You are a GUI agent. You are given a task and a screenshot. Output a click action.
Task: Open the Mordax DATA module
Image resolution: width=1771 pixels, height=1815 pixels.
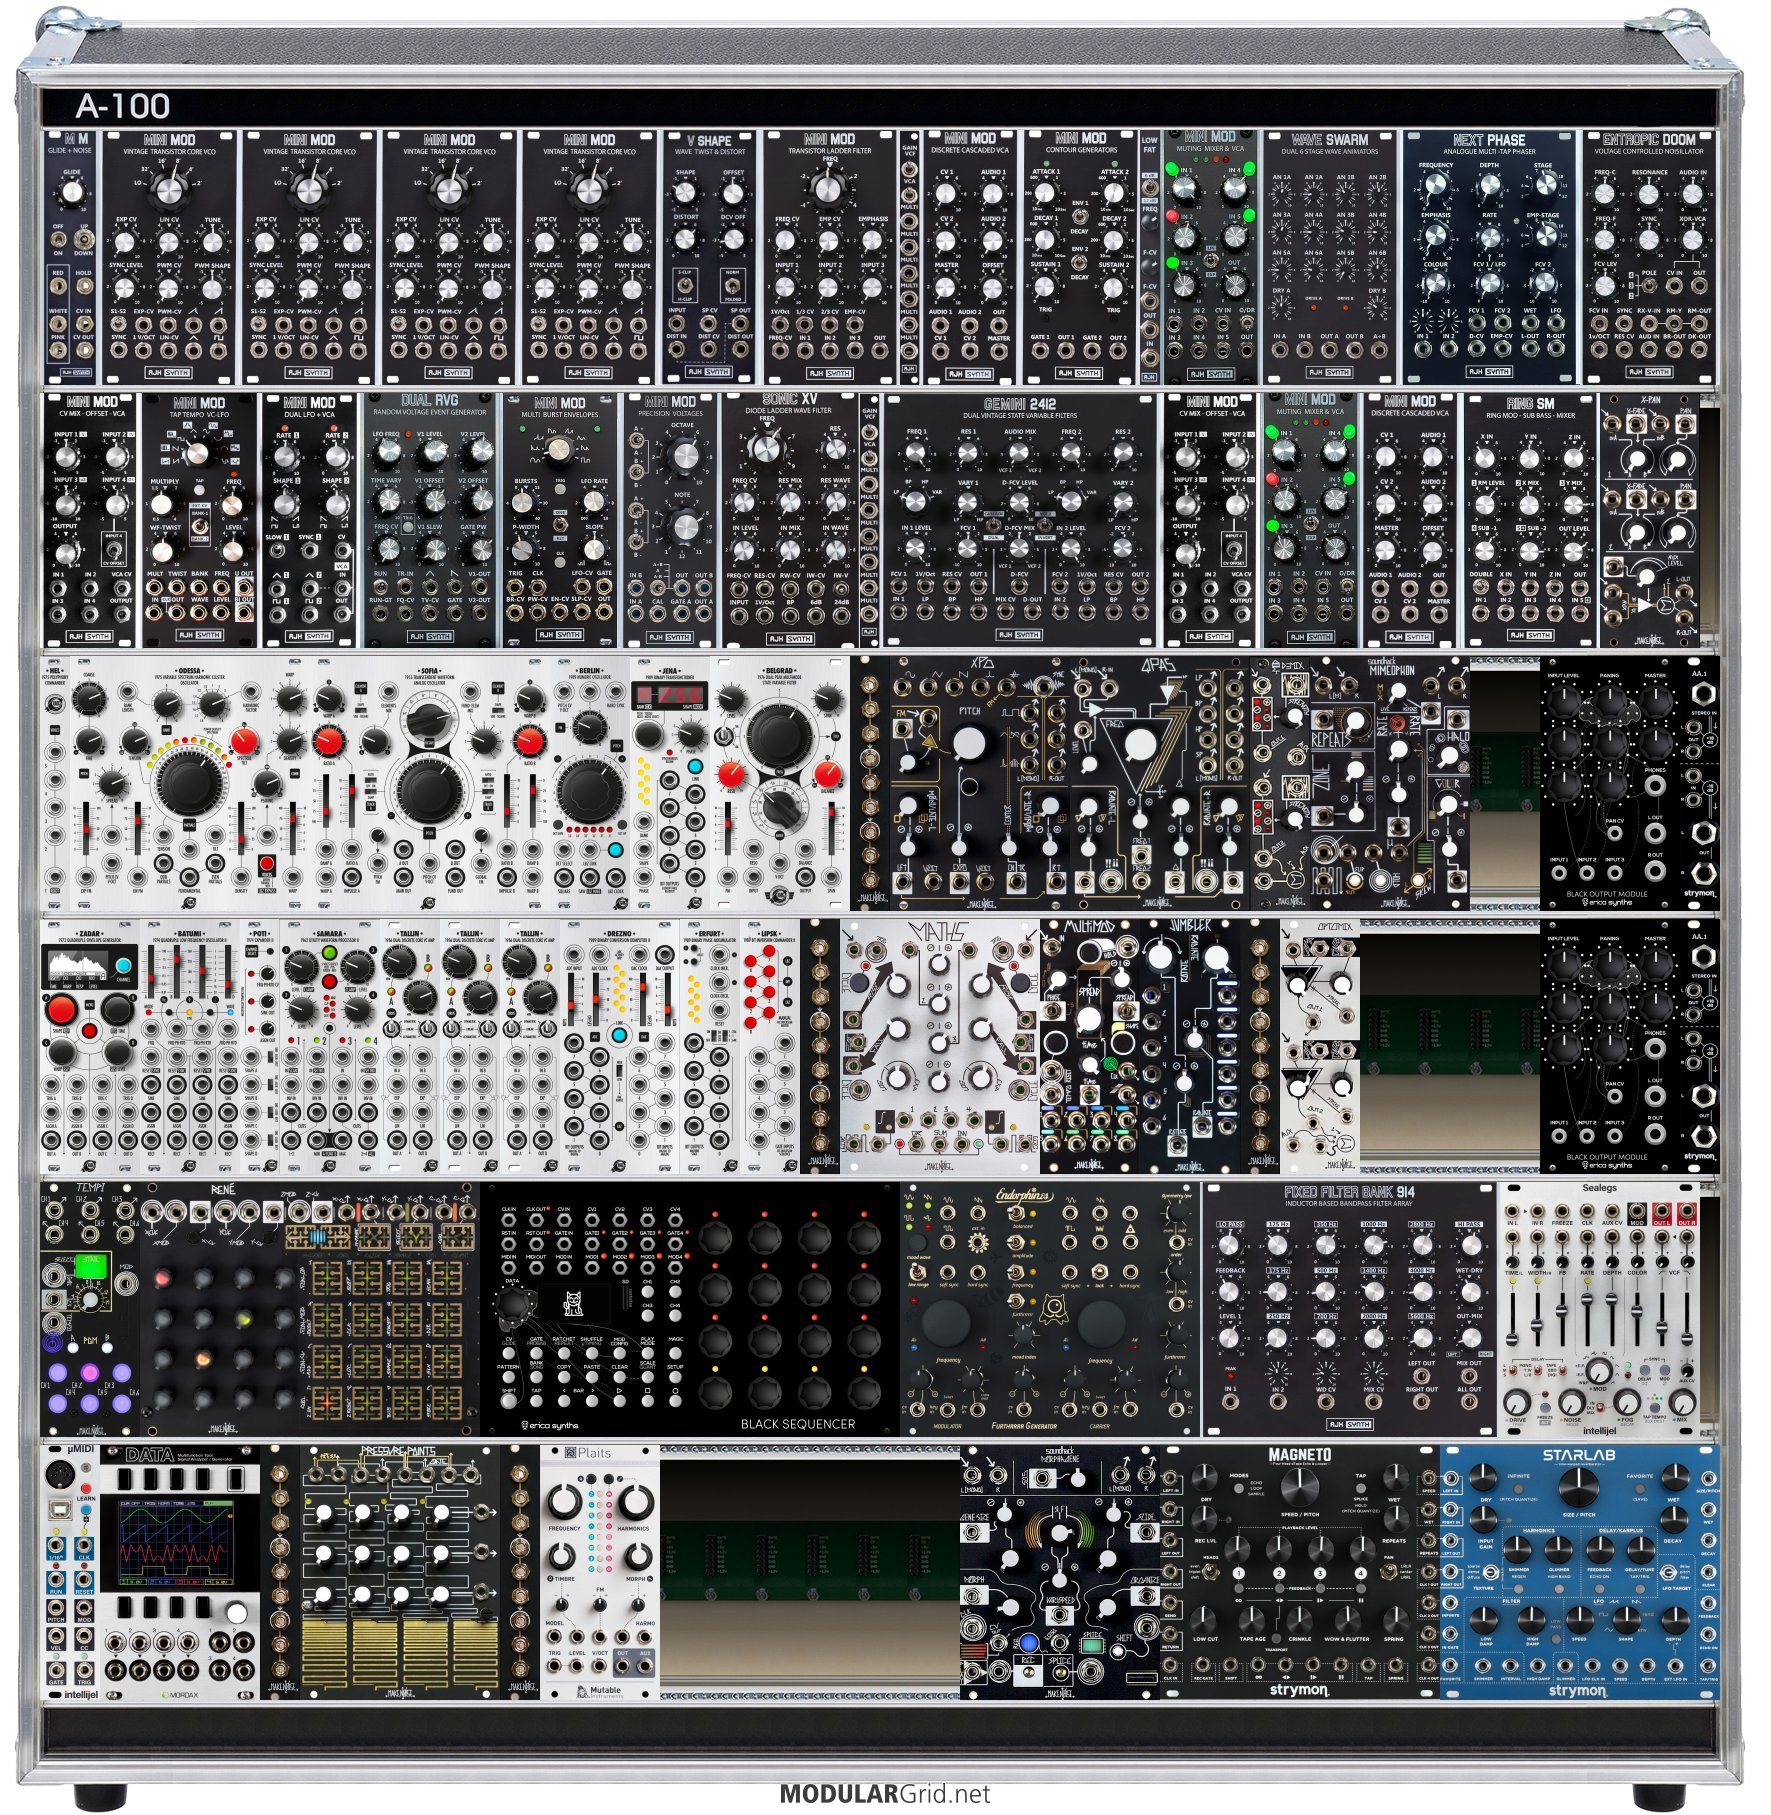[x=180, y=1572]
